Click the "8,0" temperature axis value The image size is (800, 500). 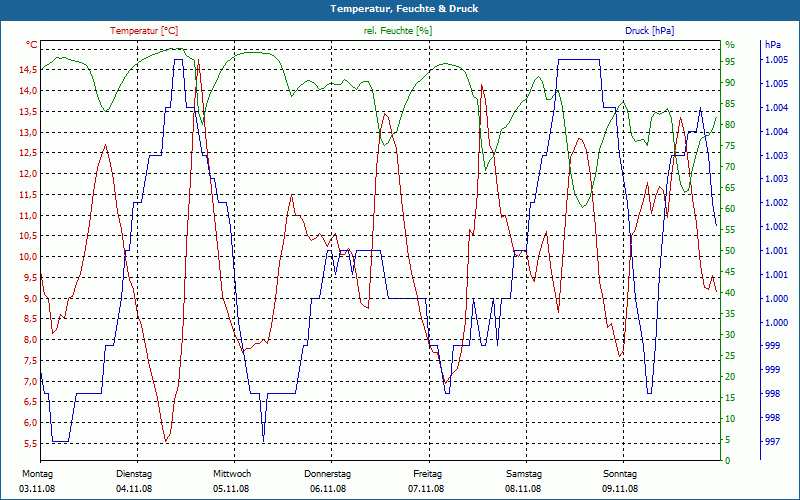[30, 340]
